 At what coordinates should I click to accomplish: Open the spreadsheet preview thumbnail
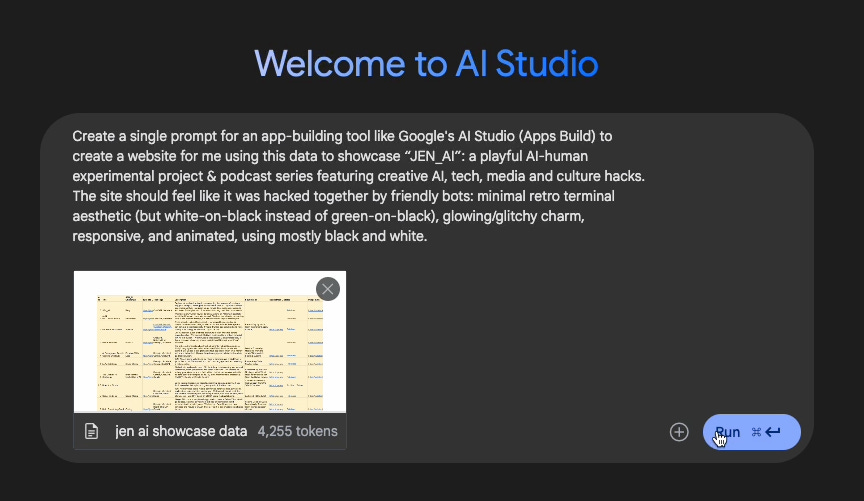pos(210,342)
